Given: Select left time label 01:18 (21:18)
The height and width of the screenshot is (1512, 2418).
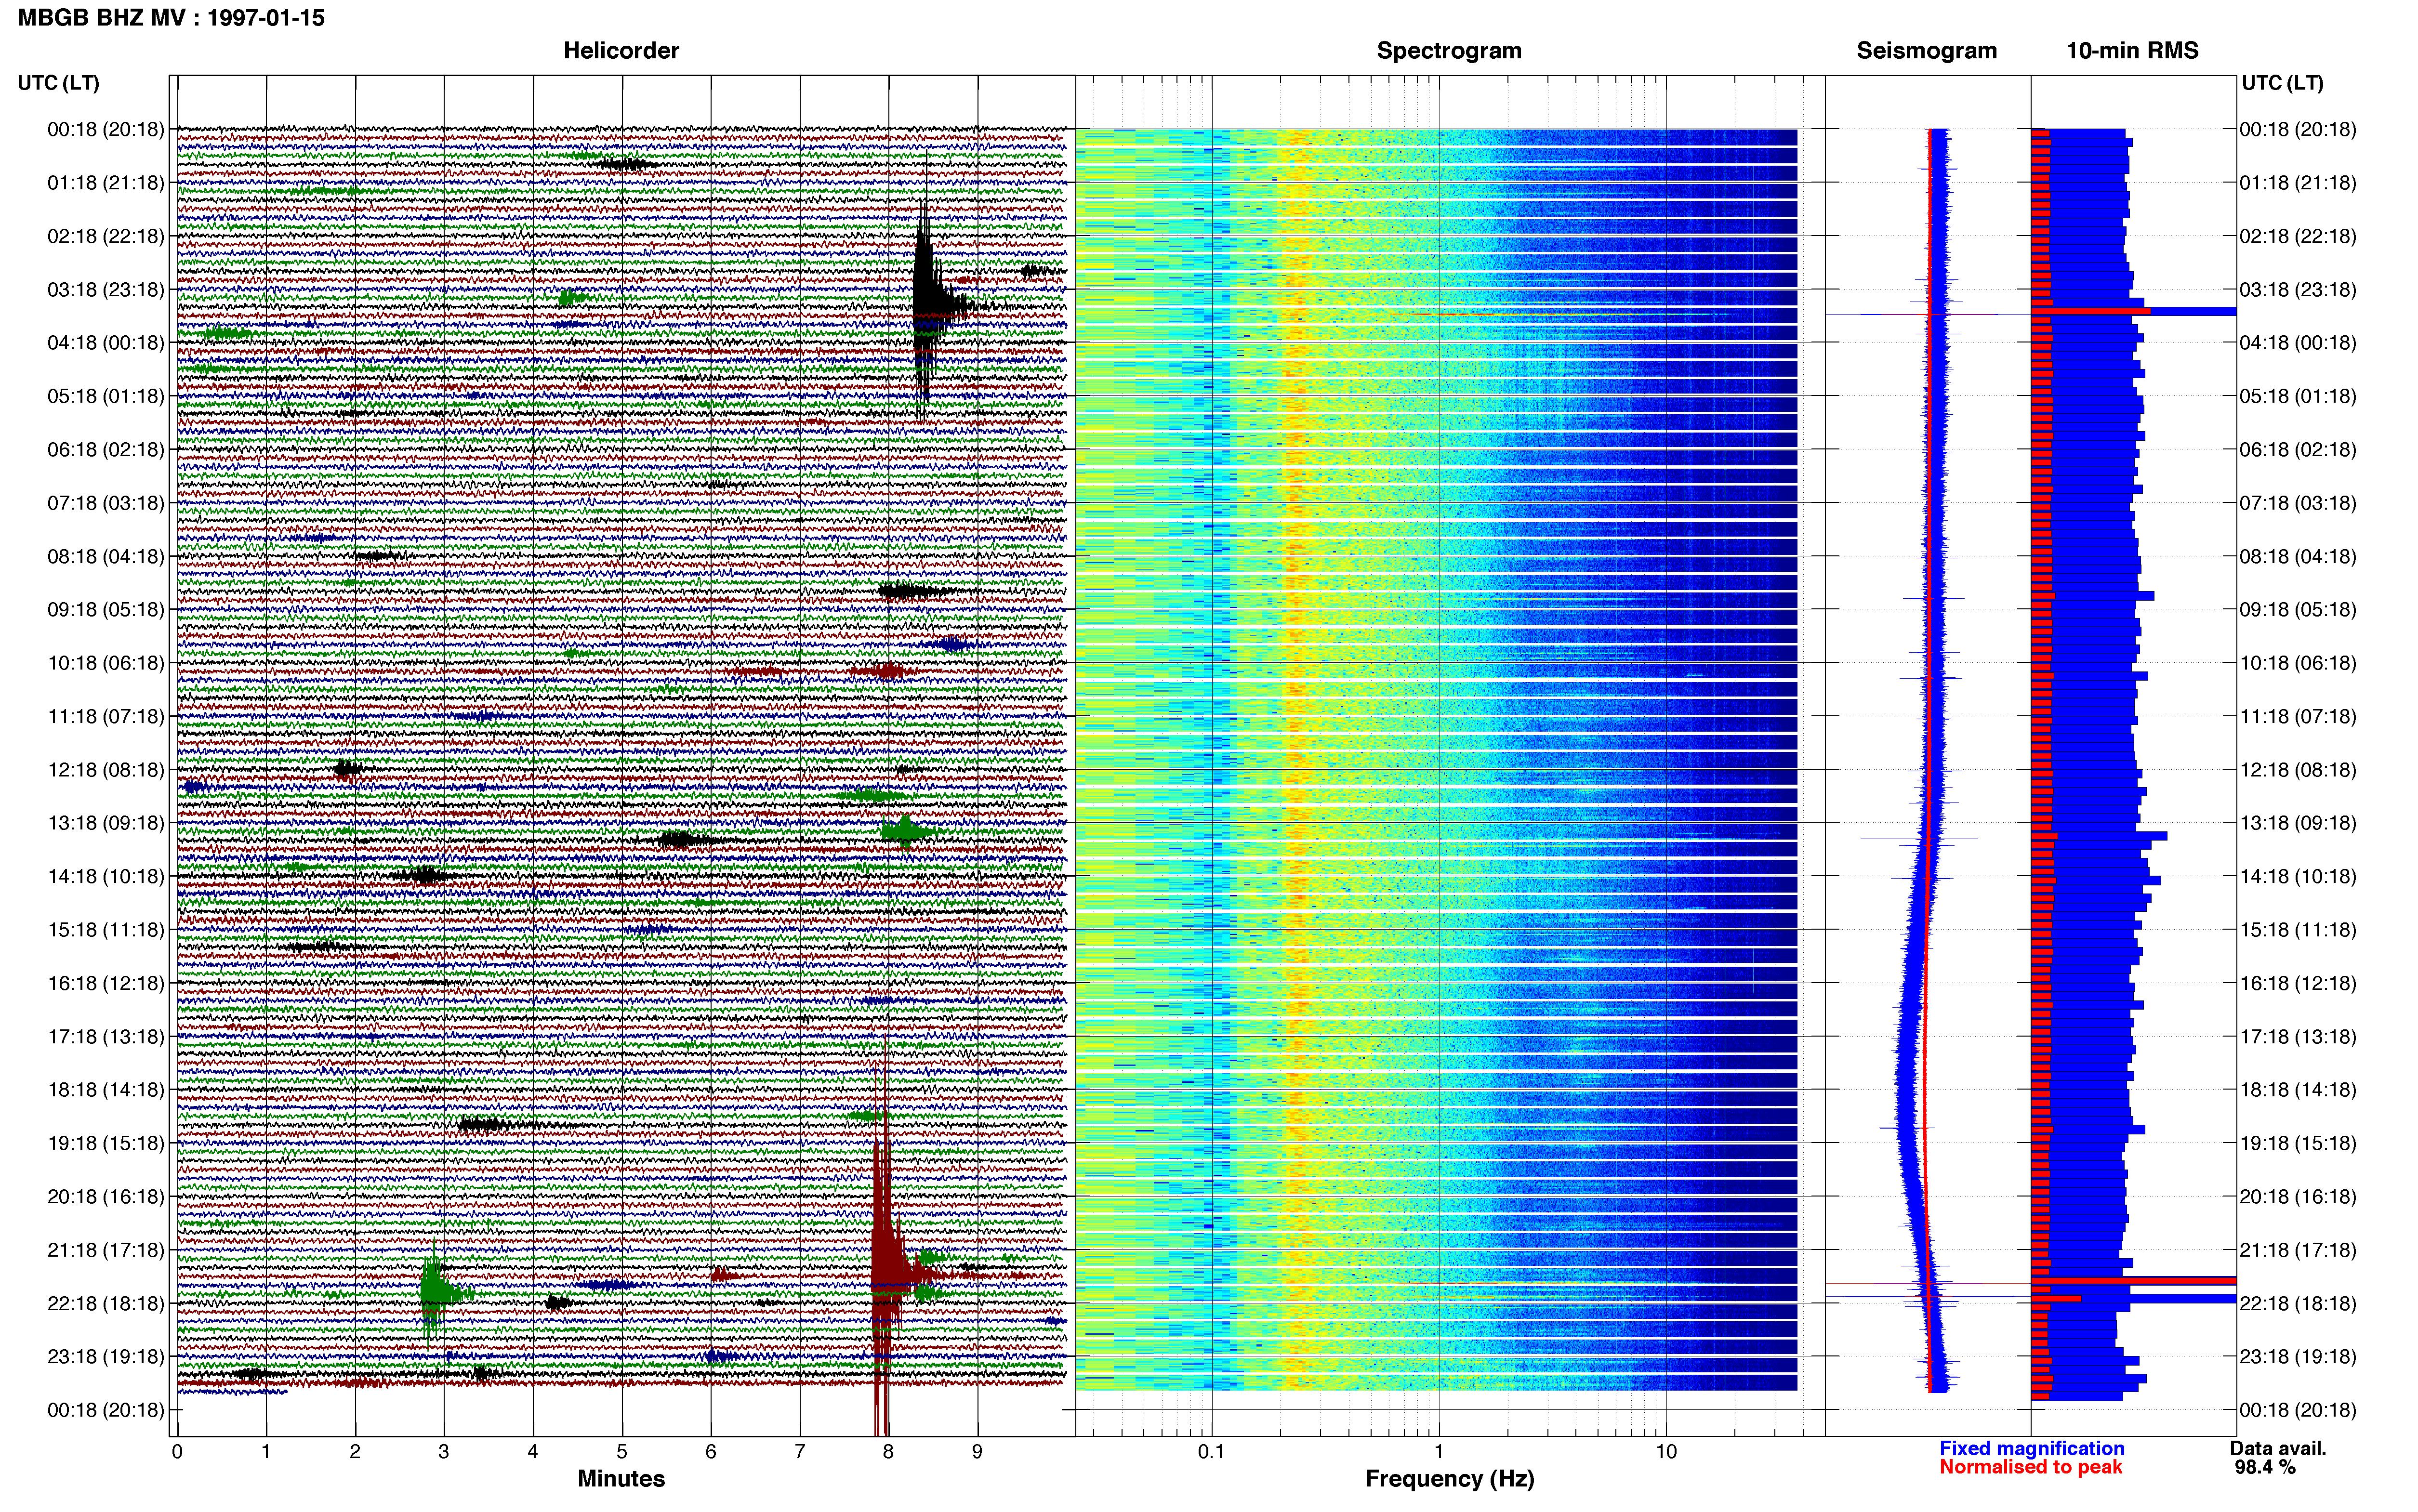Looking at the screenshot, I should 106,182.
